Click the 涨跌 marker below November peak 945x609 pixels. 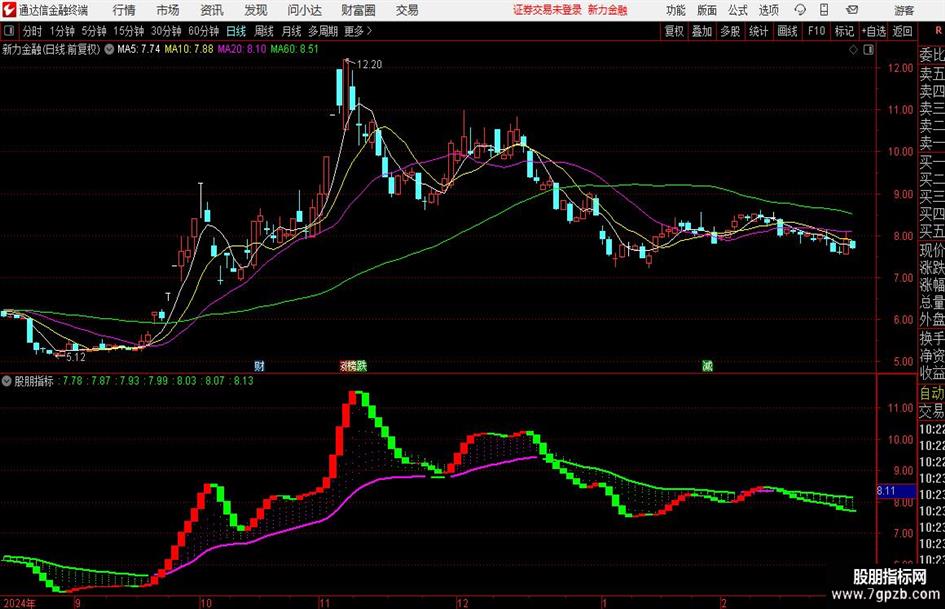353,365
